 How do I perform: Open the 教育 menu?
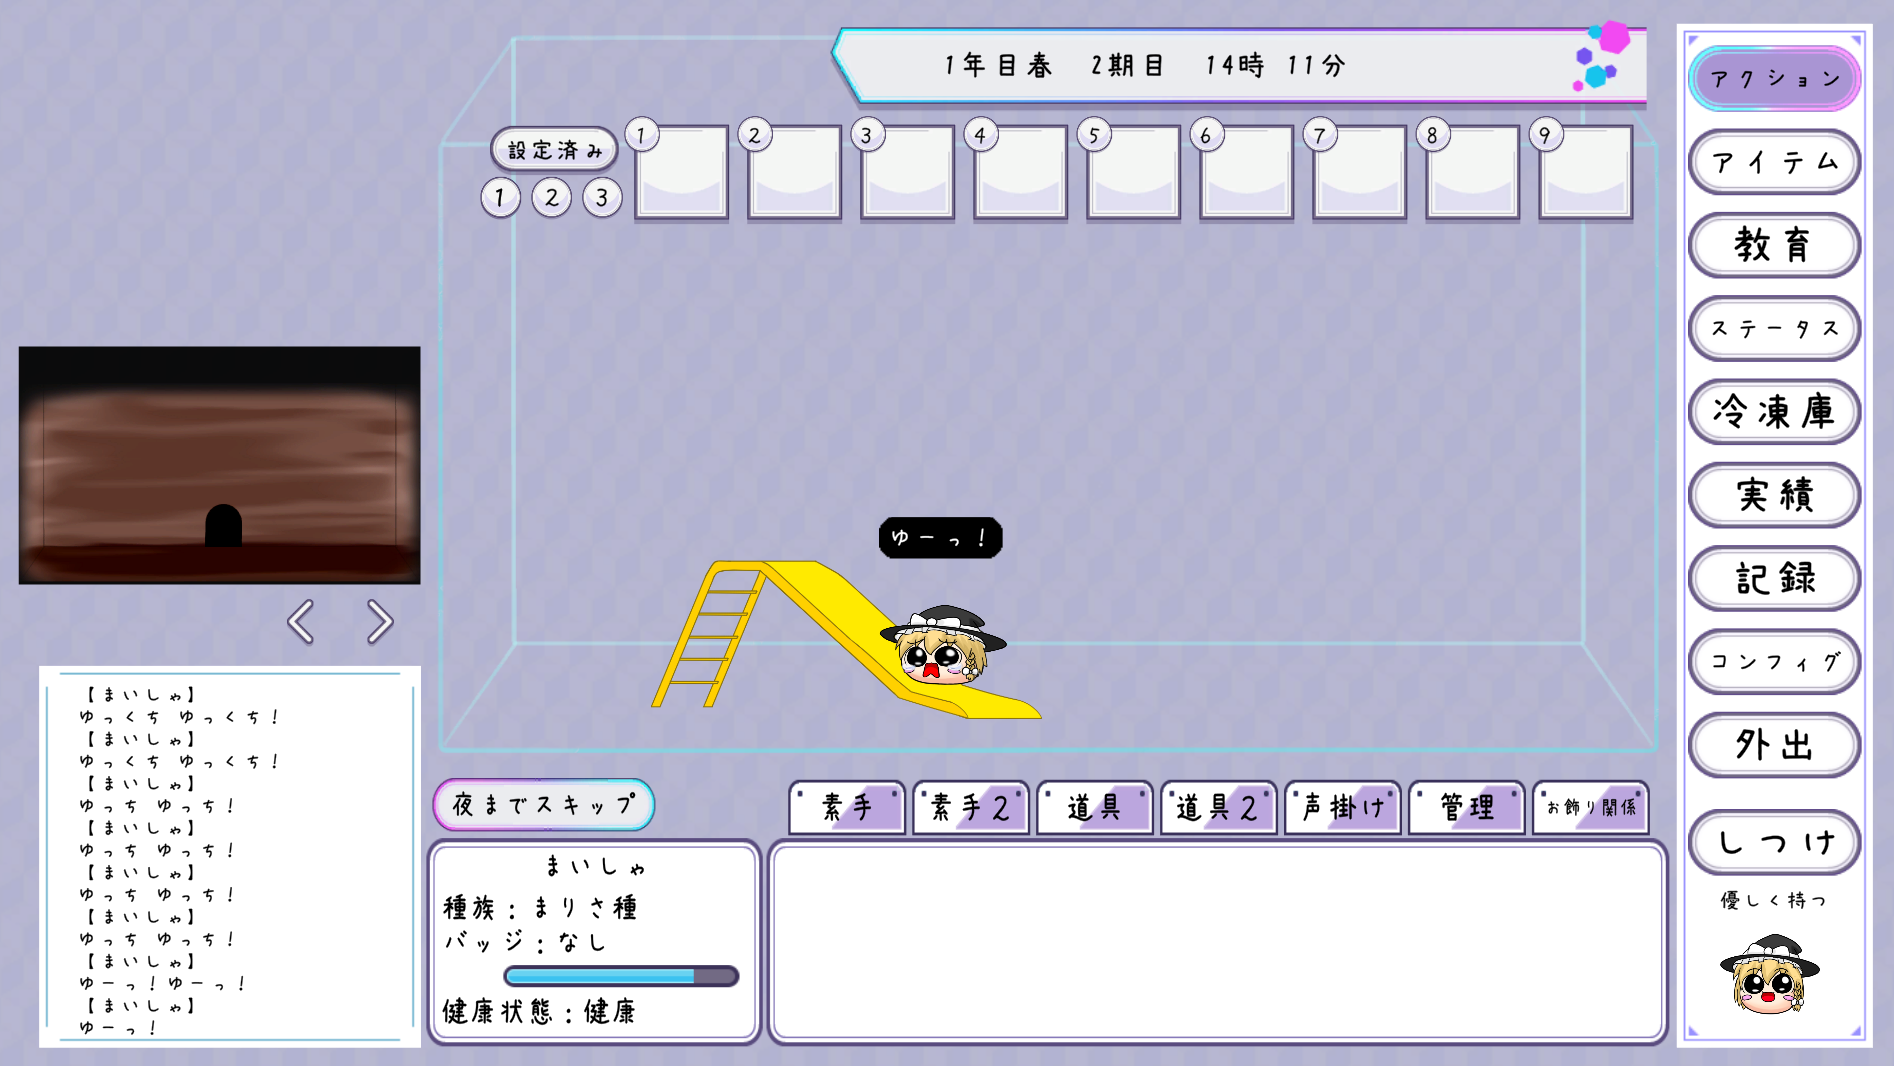click(1774, 245)
